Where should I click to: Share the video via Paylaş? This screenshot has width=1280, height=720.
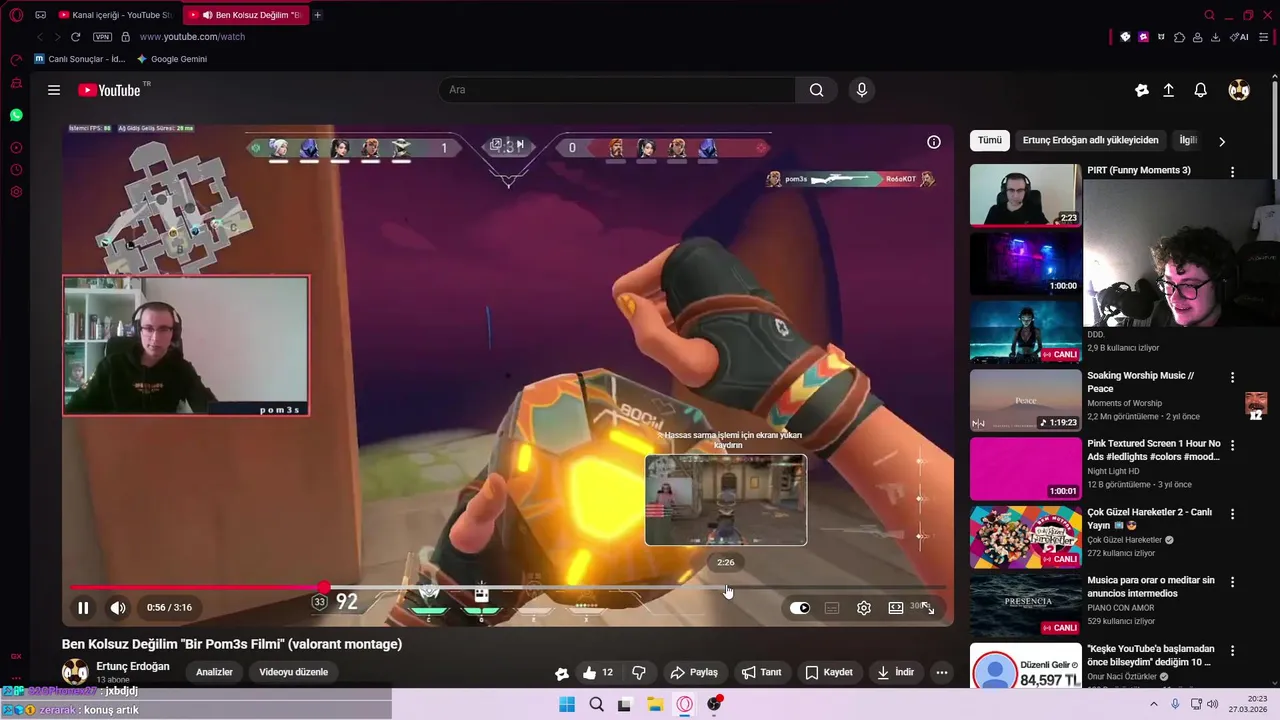coord(694,672)
